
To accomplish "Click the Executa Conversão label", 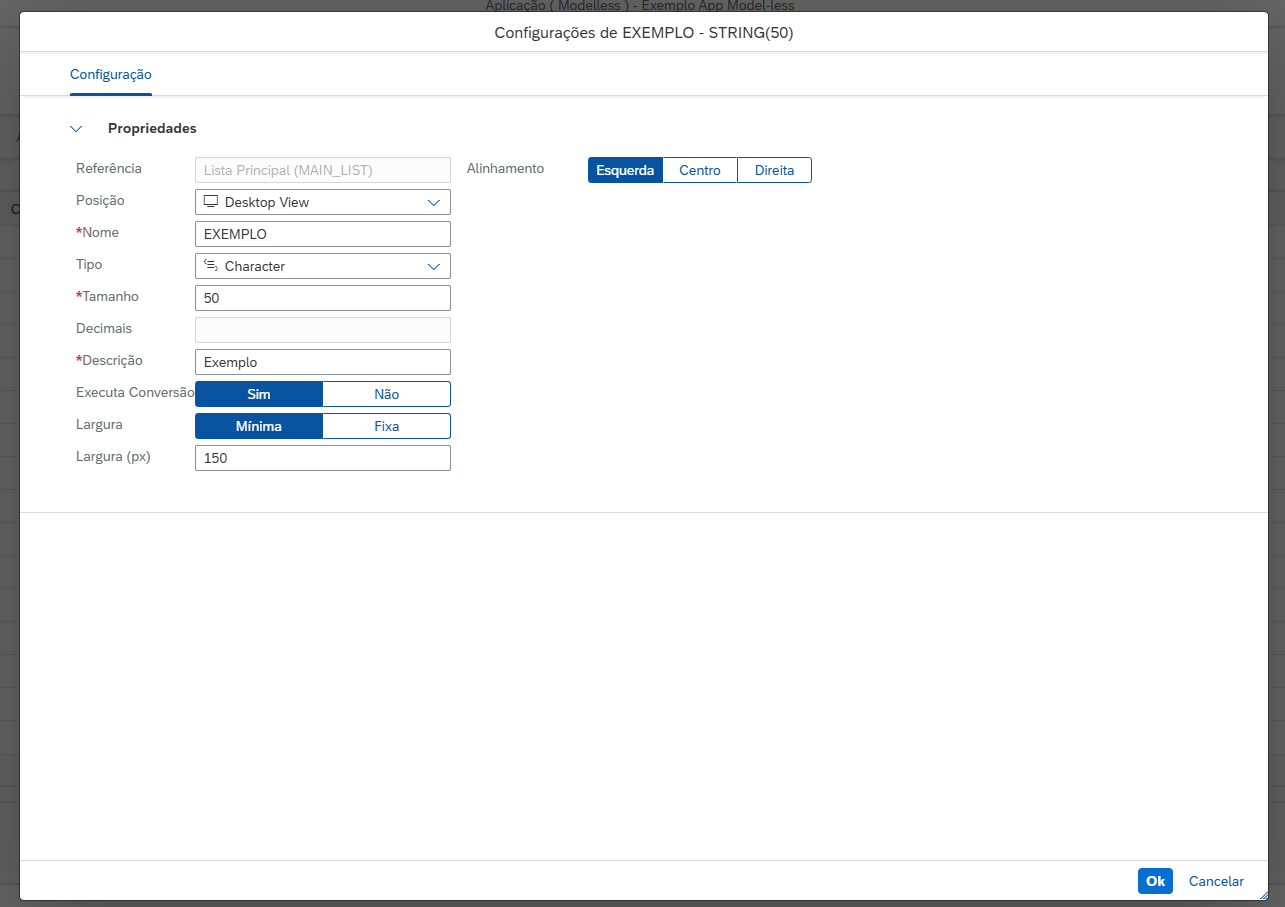I will point(135,392).
